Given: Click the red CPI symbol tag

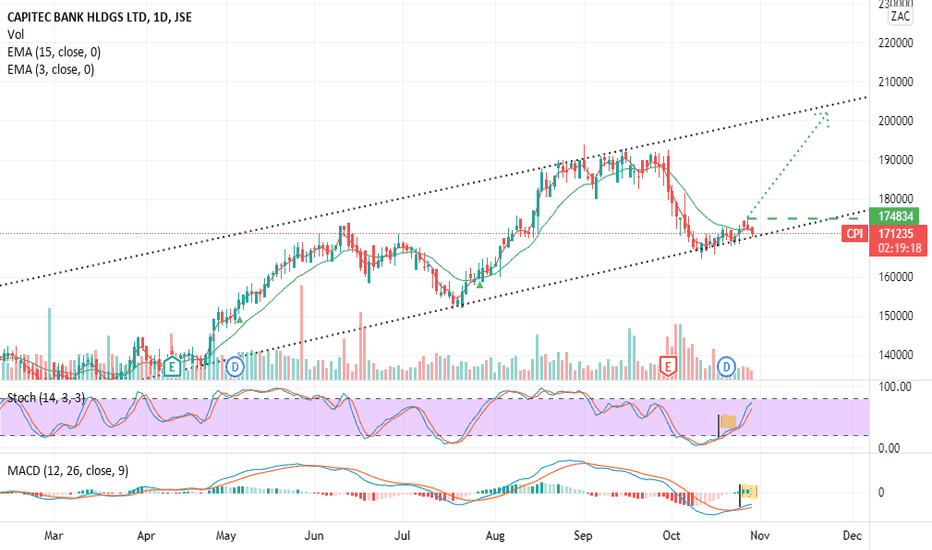Looking at the screenshot, I should point(855,234).
